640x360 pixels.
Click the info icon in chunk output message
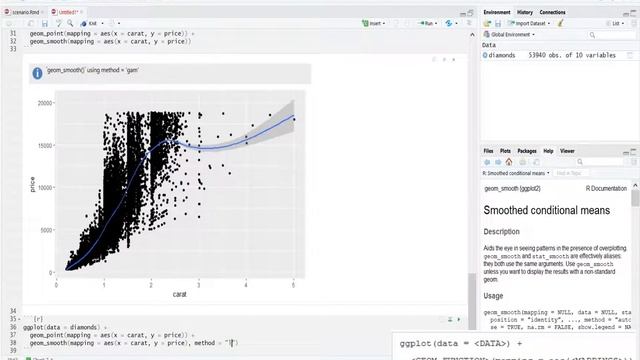37,73
